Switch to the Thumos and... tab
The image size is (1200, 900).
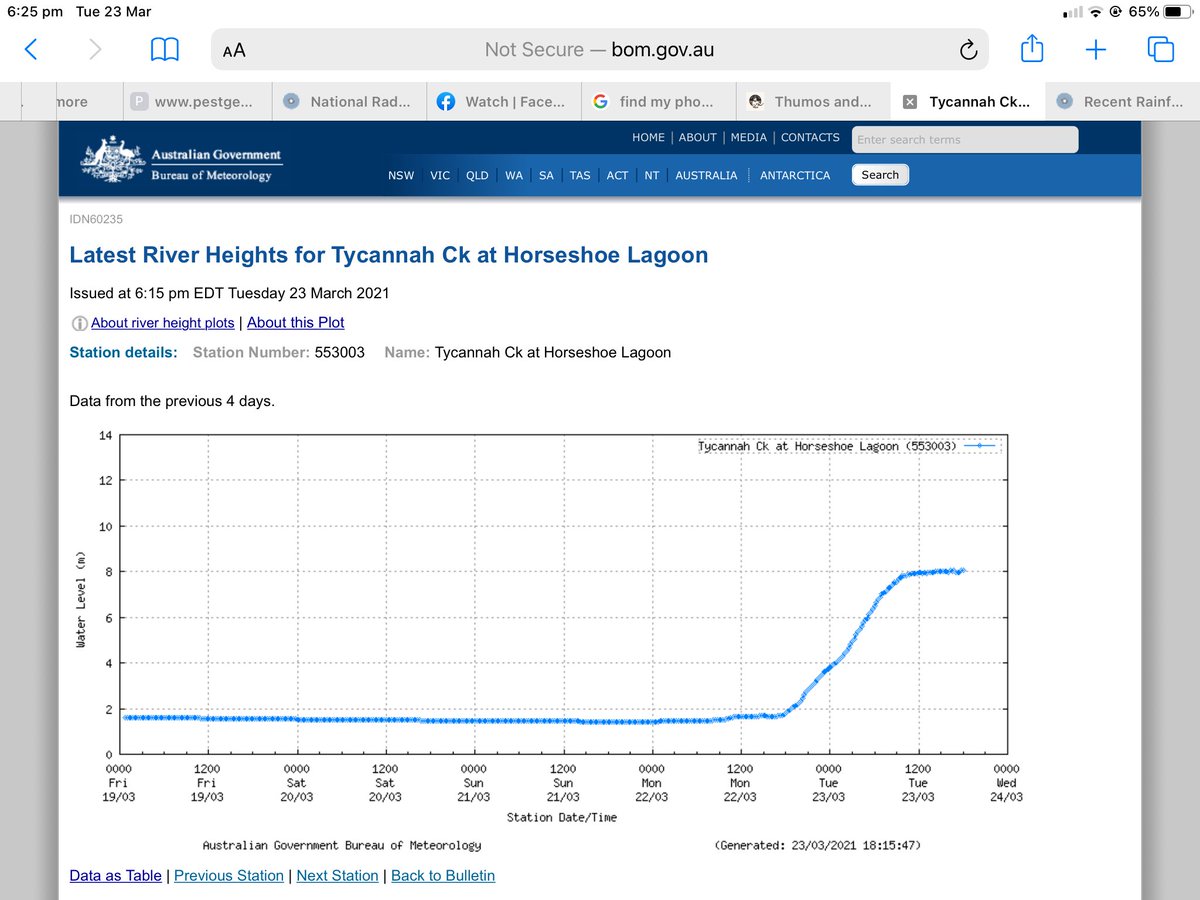point(814,101)
